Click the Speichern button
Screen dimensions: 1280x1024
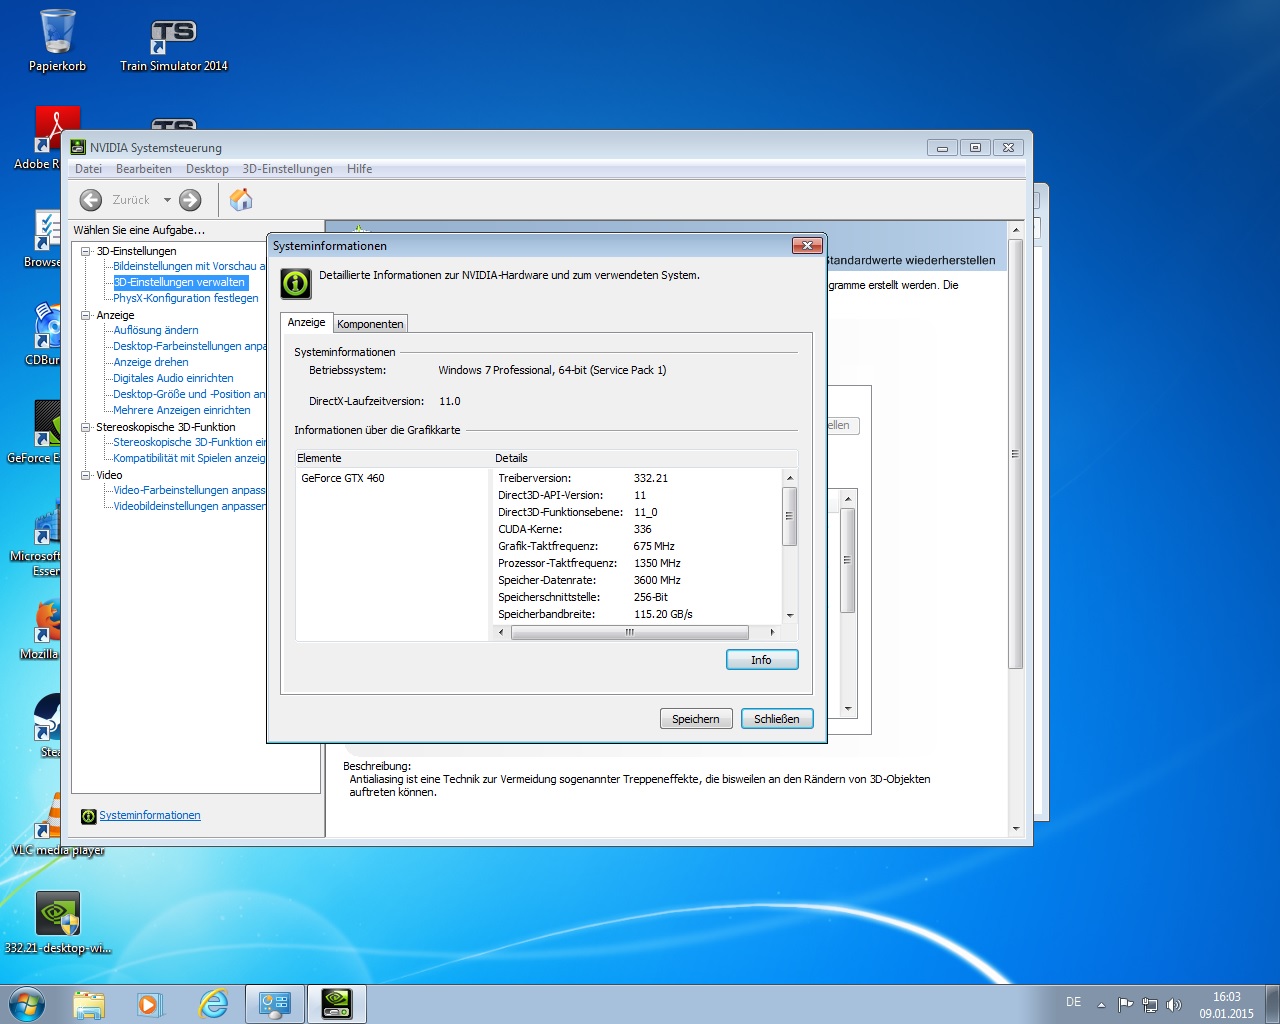coord(696,719)
